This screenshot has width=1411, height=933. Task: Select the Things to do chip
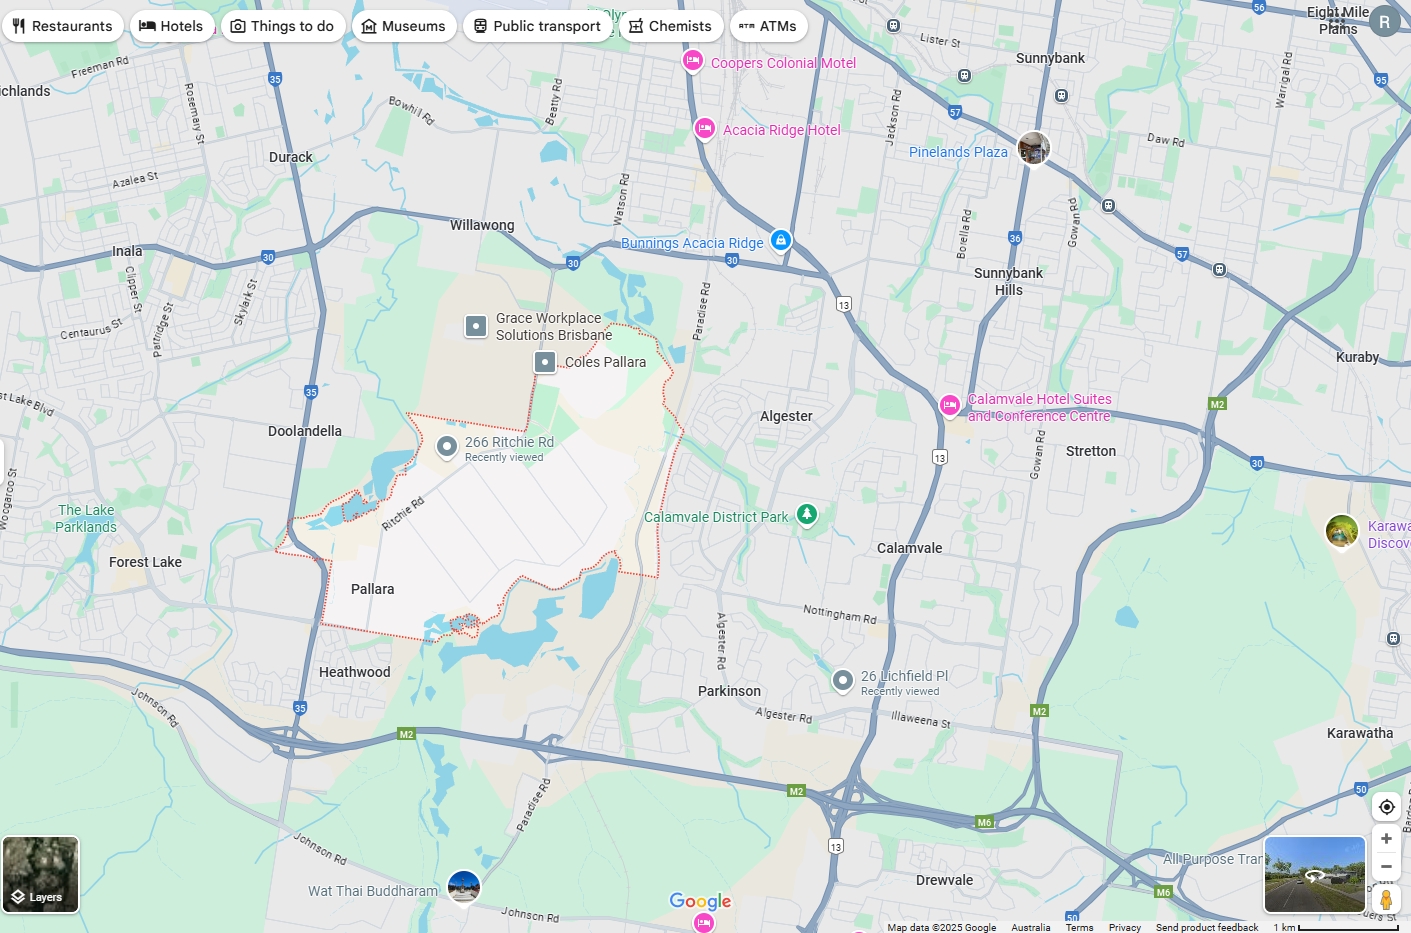pos(283,26)
